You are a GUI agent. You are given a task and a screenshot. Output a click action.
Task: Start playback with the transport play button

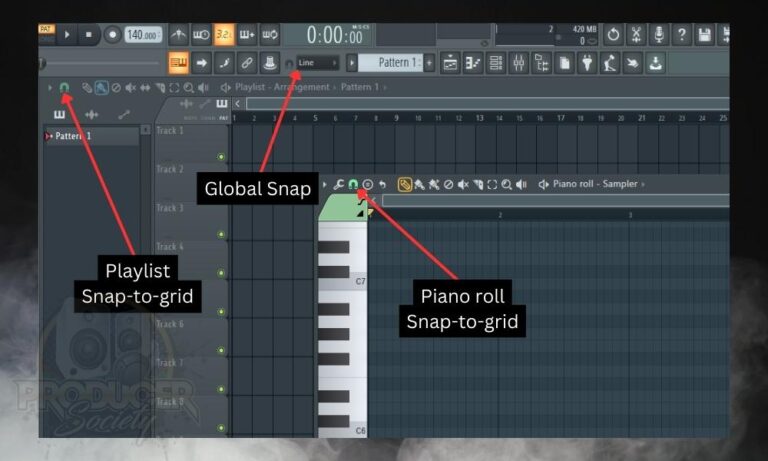coord(67,35)
